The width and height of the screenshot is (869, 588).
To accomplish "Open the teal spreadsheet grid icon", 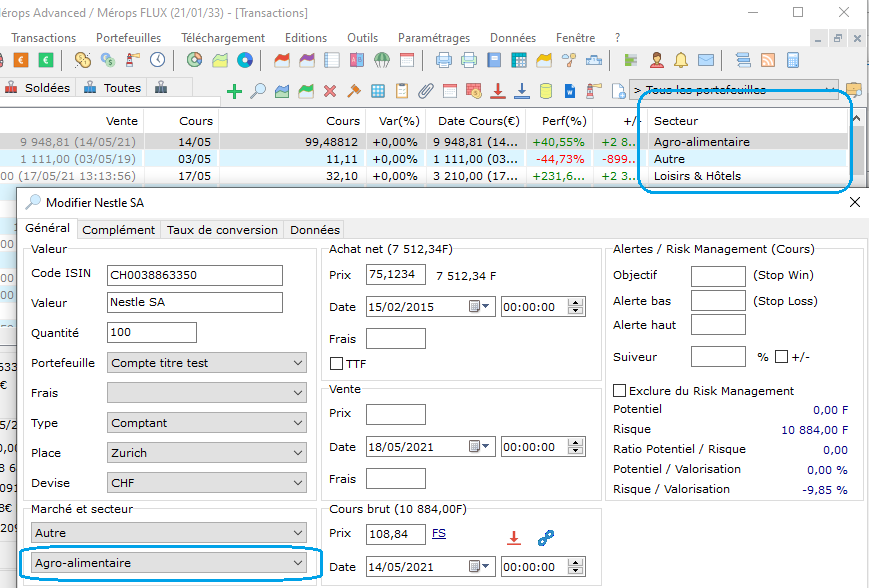I will 519,60.
